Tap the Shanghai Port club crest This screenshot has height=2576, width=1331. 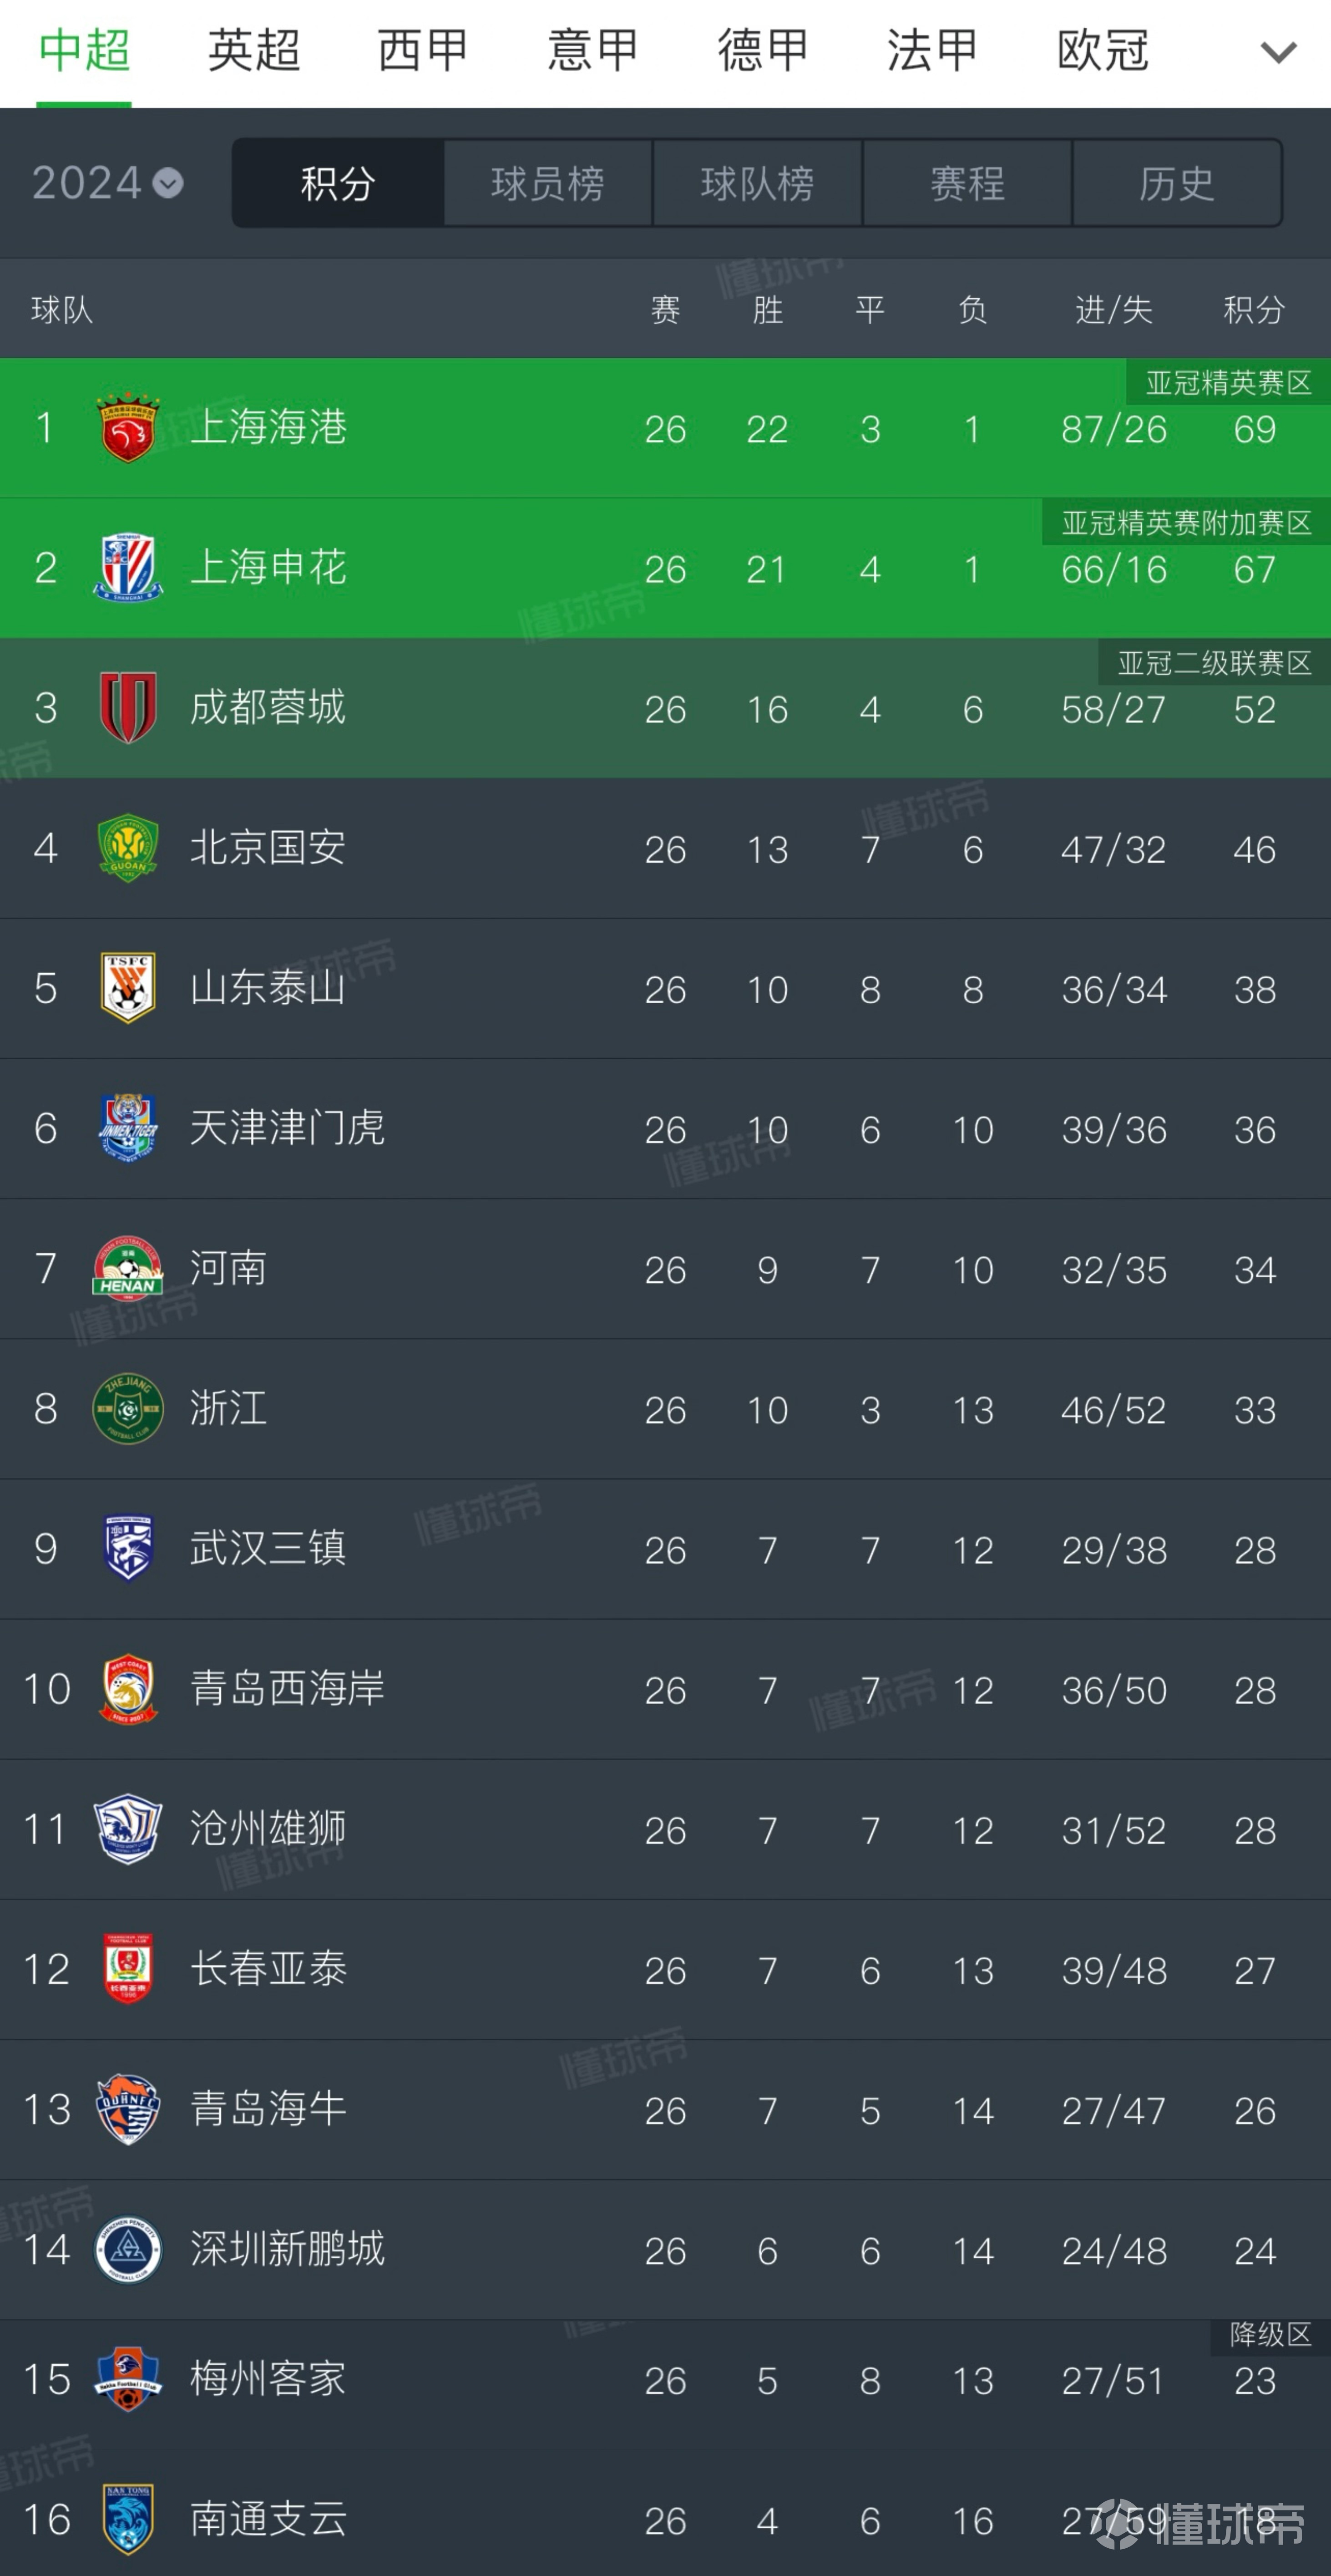pyautogui.click(x=128, y=428)
